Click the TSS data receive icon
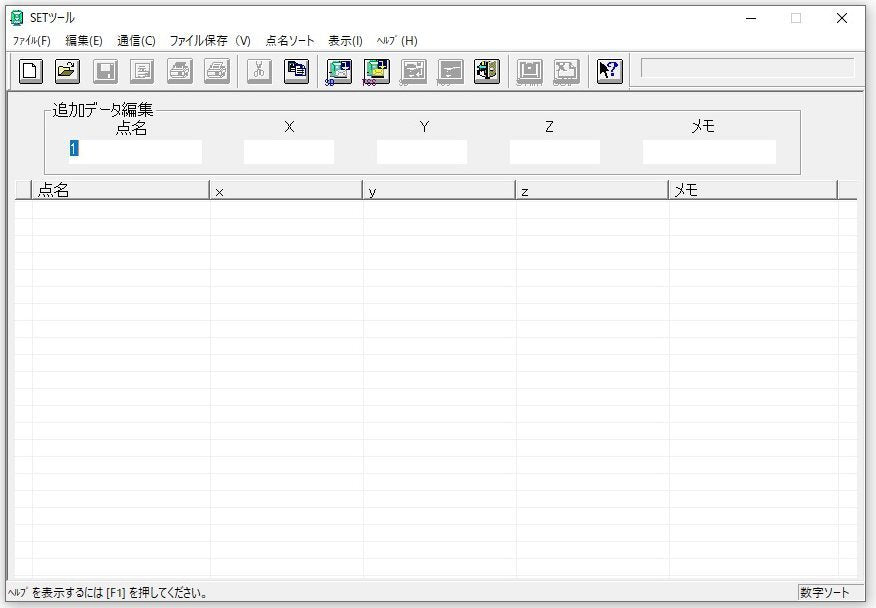 (x=376, y=71)
